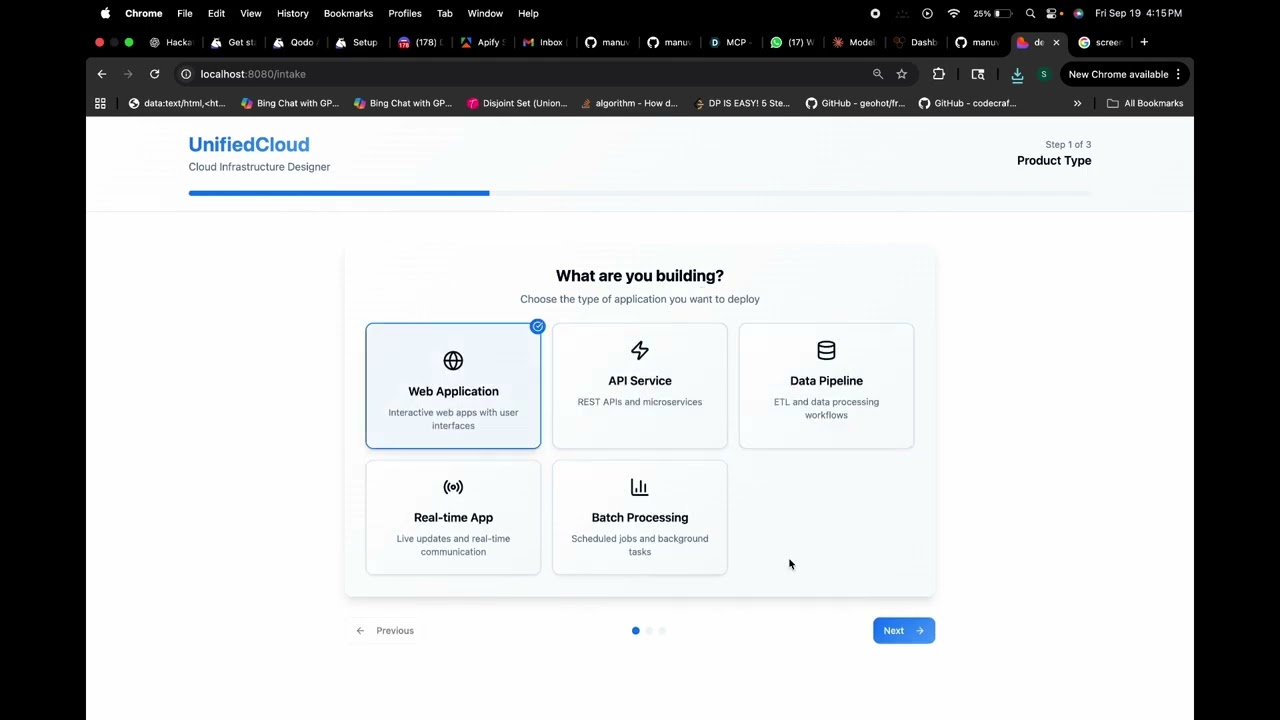
Task: Select the Real-time App option
Action: (453, 517)
